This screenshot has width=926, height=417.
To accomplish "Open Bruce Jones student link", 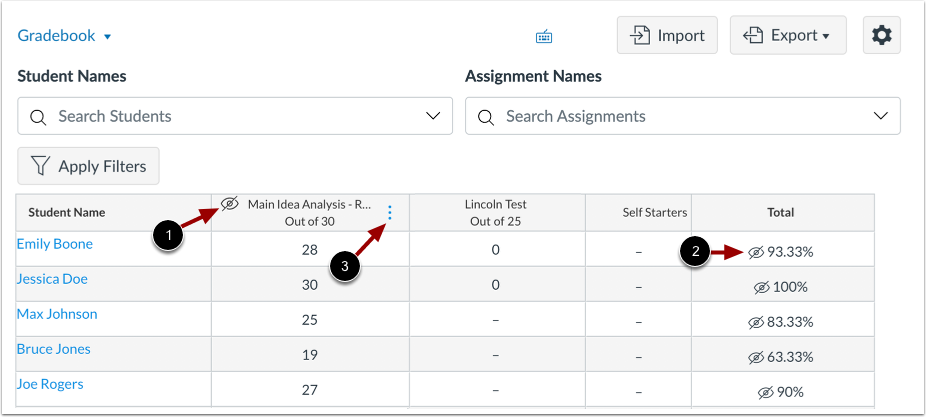I will coord(54,349).
